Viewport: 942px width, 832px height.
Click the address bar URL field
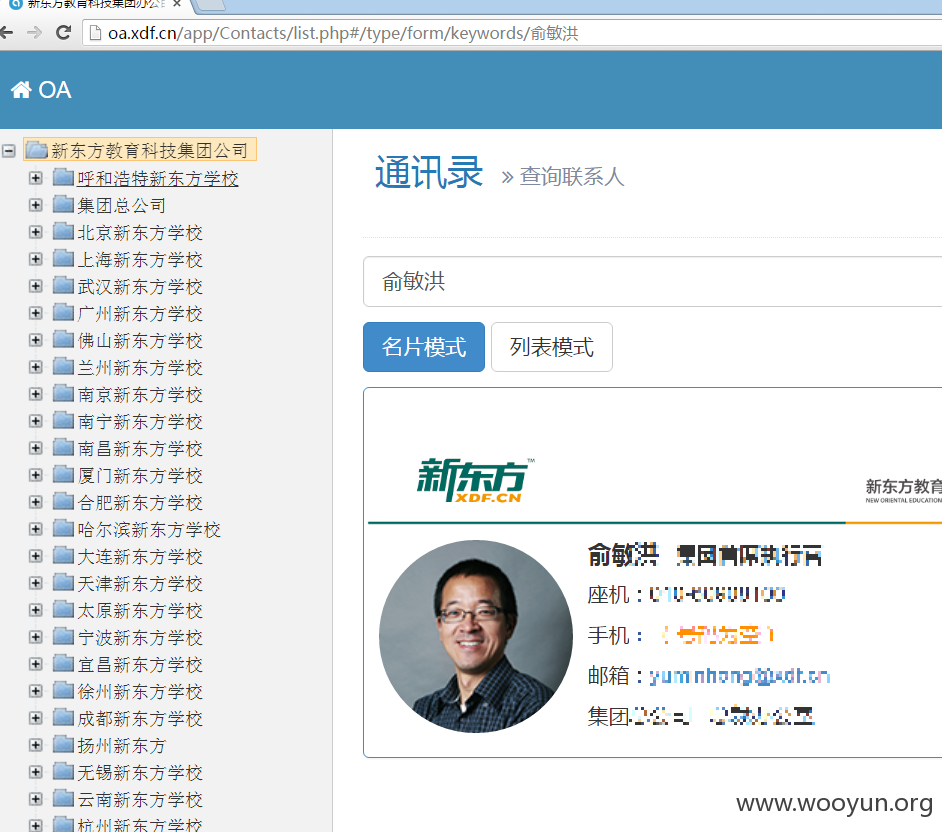[514, 33]
